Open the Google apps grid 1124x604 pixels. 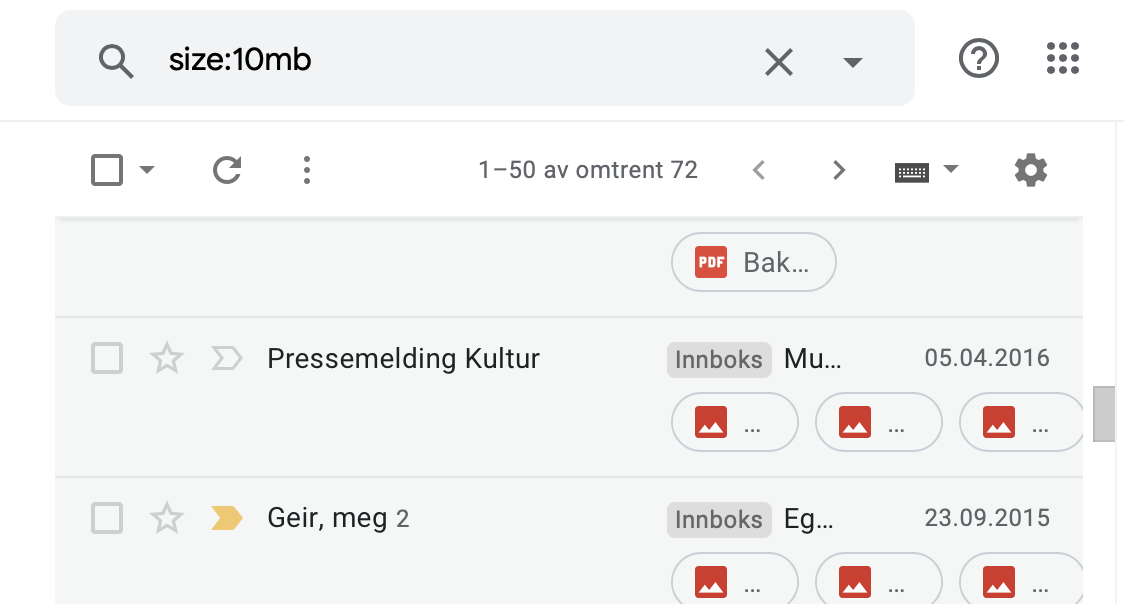tap(1062, 58)
